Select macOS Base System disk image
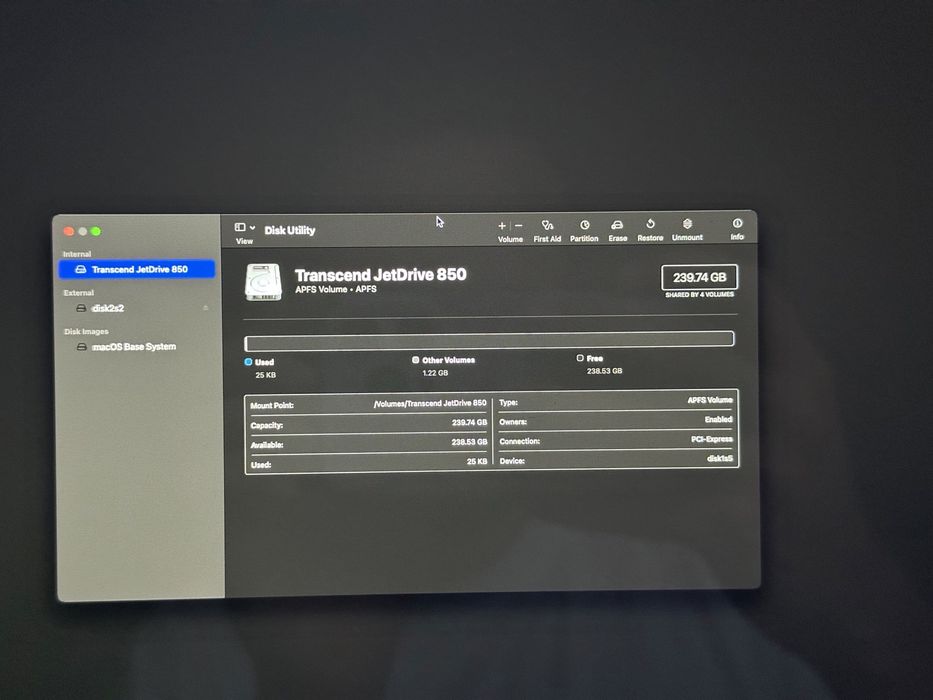This screenshot has height=700, width=933. 134,346
